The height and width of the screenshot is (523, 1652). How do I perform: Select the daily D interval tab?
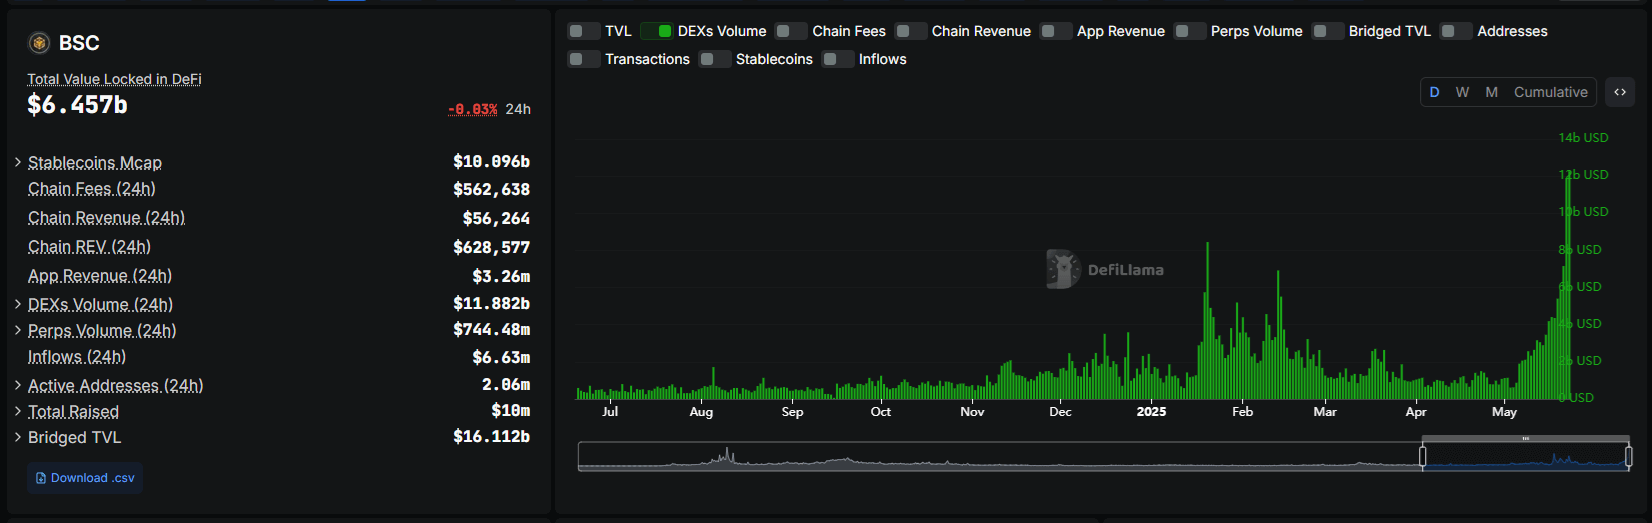pos(1434,92)
